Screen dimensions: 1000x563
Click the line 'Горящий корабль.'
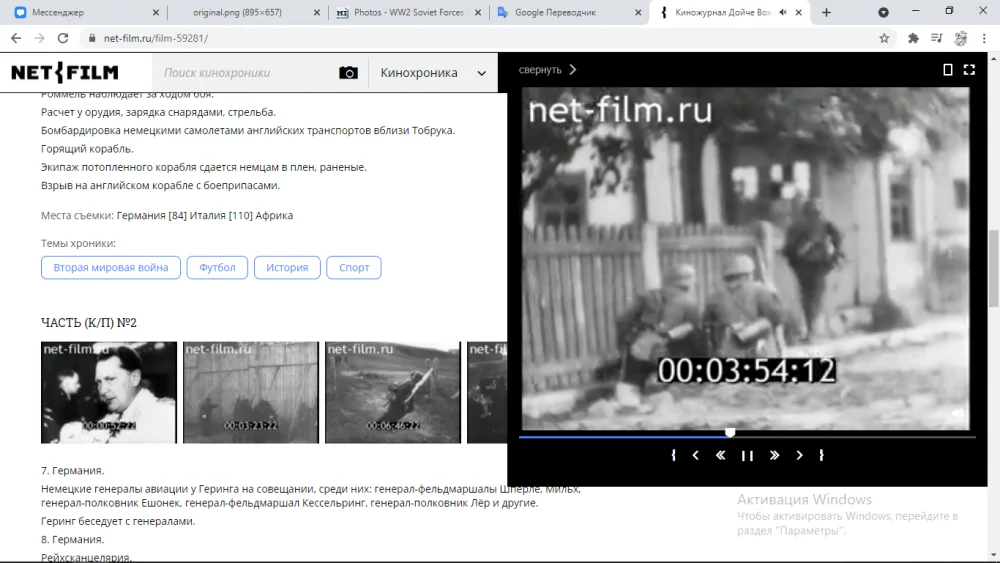87,149
